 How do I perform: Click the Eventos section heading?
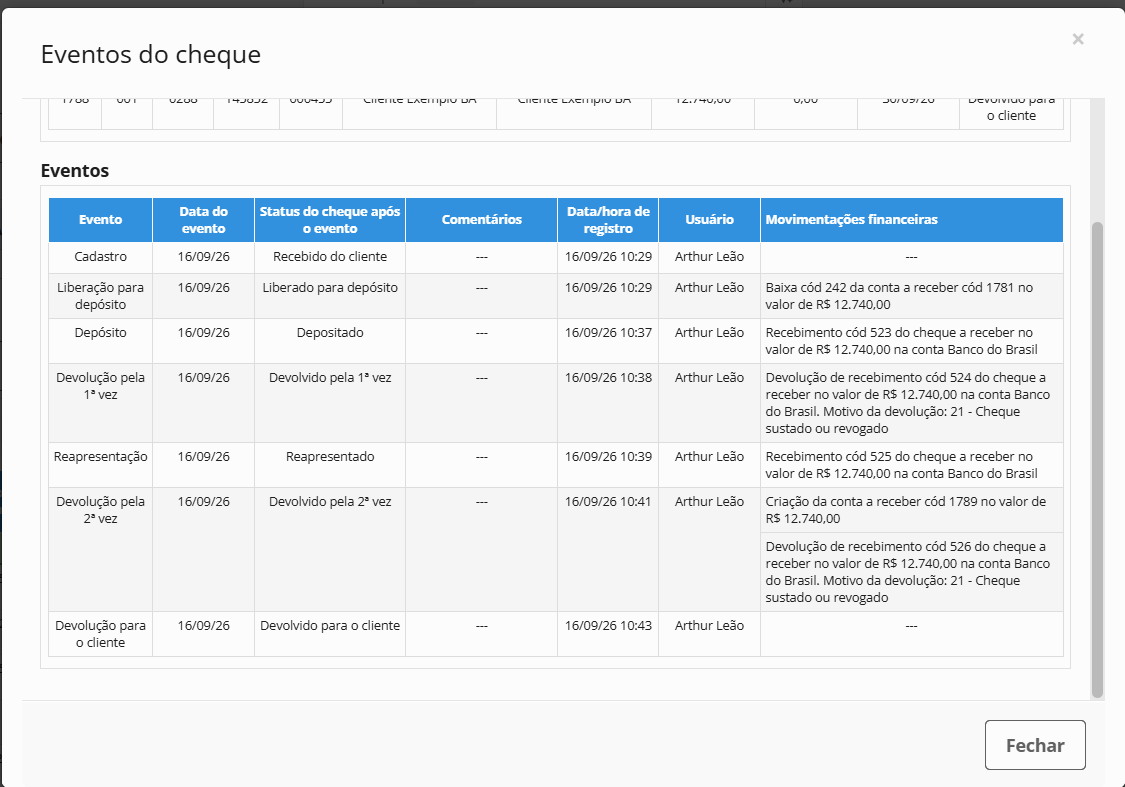(75, 171)
